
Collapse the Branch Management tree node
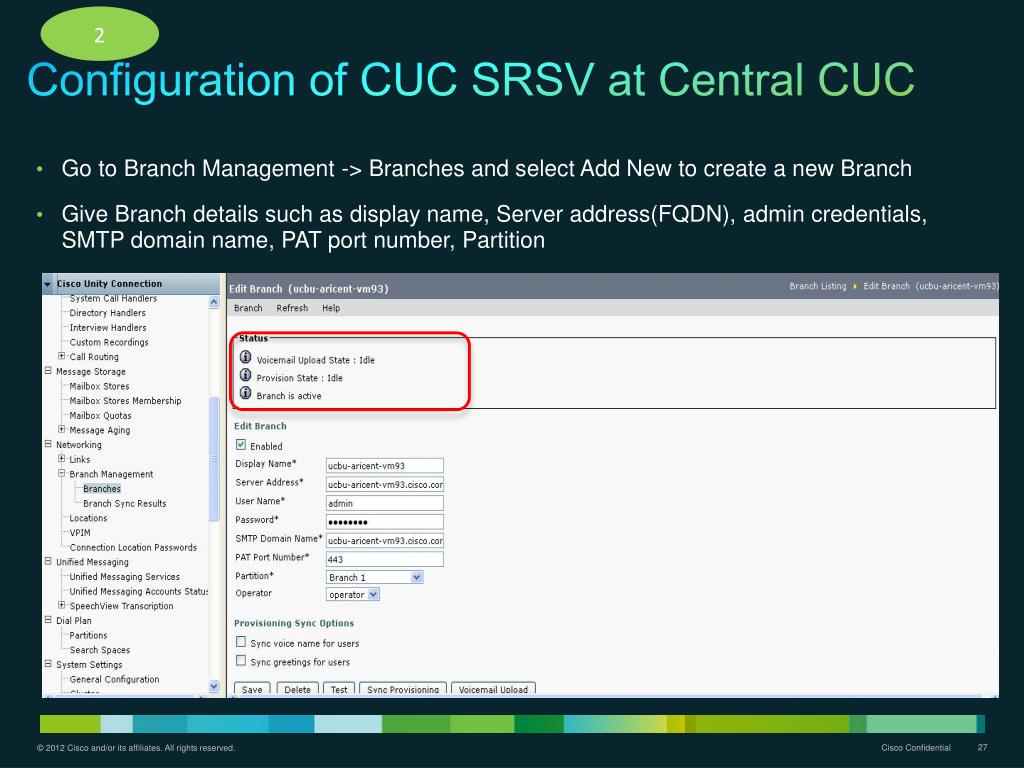tap(61, 473)
